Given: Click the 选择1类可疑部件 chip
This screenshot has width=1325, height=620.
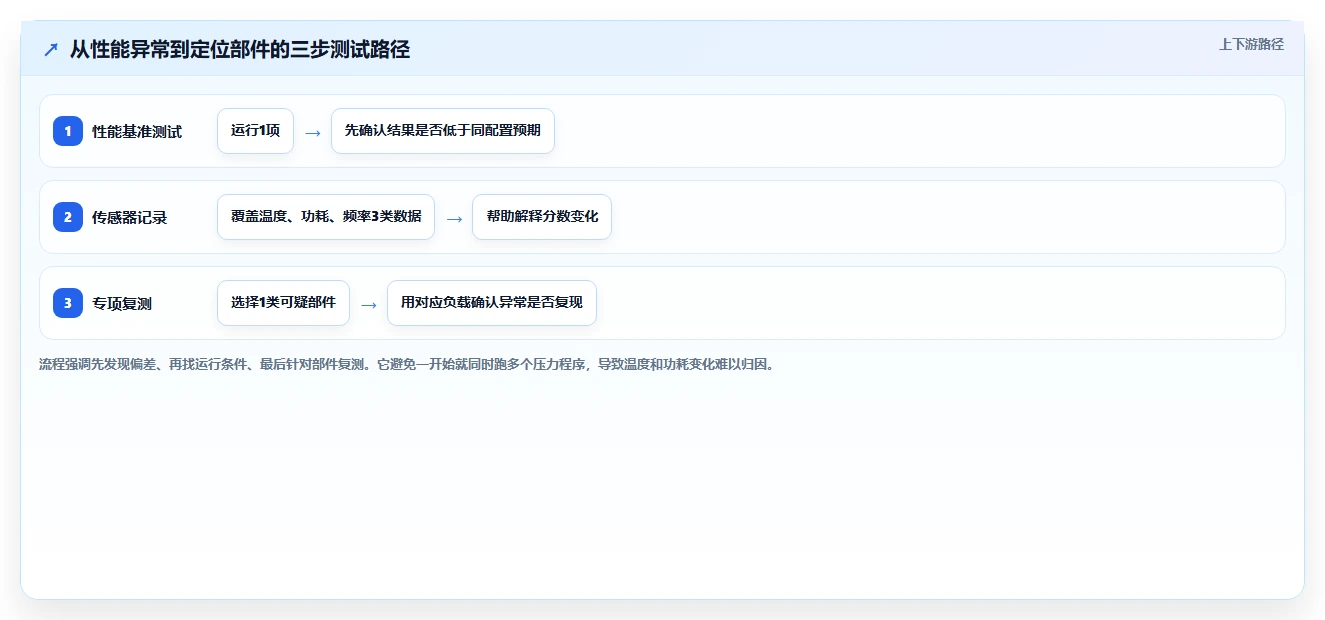Looking at the screenshot, I should point(283,303).
